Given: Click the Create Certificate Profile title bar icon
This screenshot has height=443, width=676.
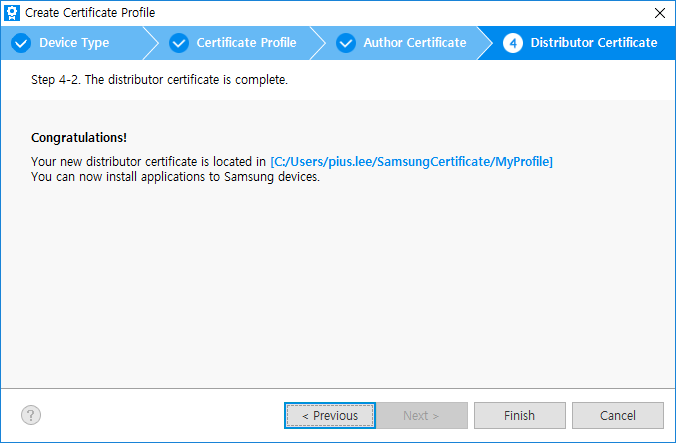Looking at the screenshot, I should pos(12,13).
